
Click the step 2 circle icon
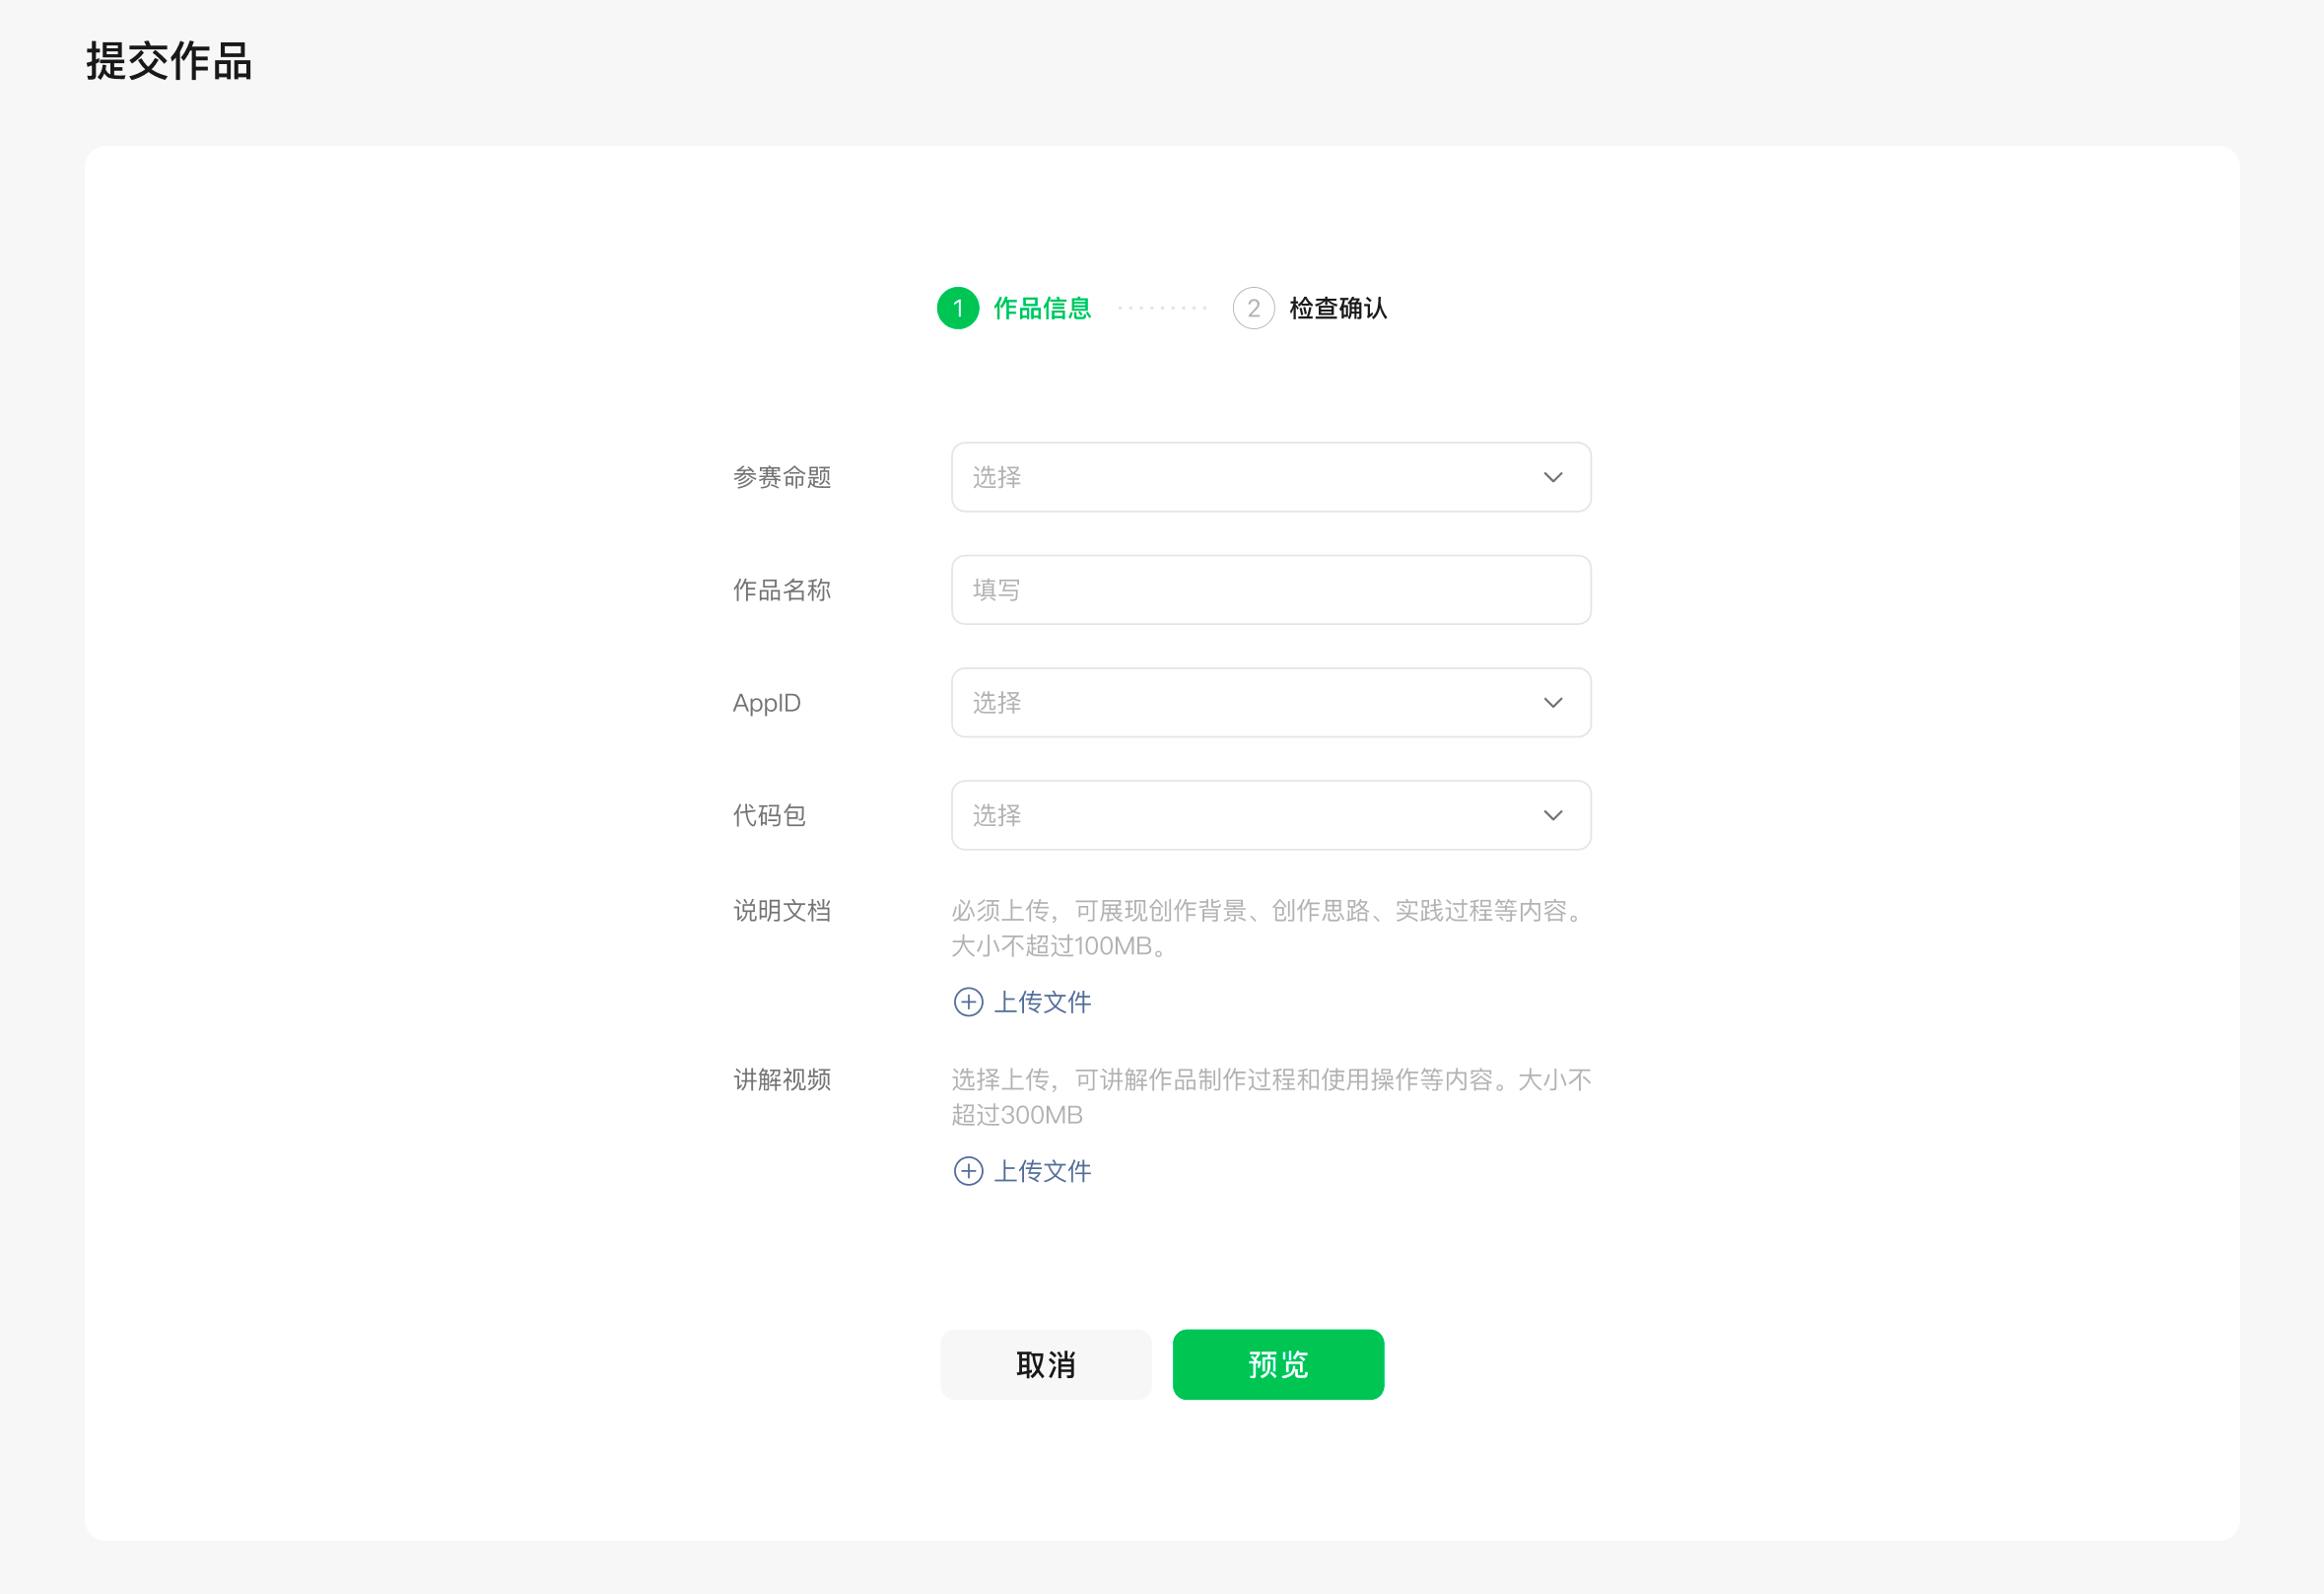click(x=1253, y=308)
